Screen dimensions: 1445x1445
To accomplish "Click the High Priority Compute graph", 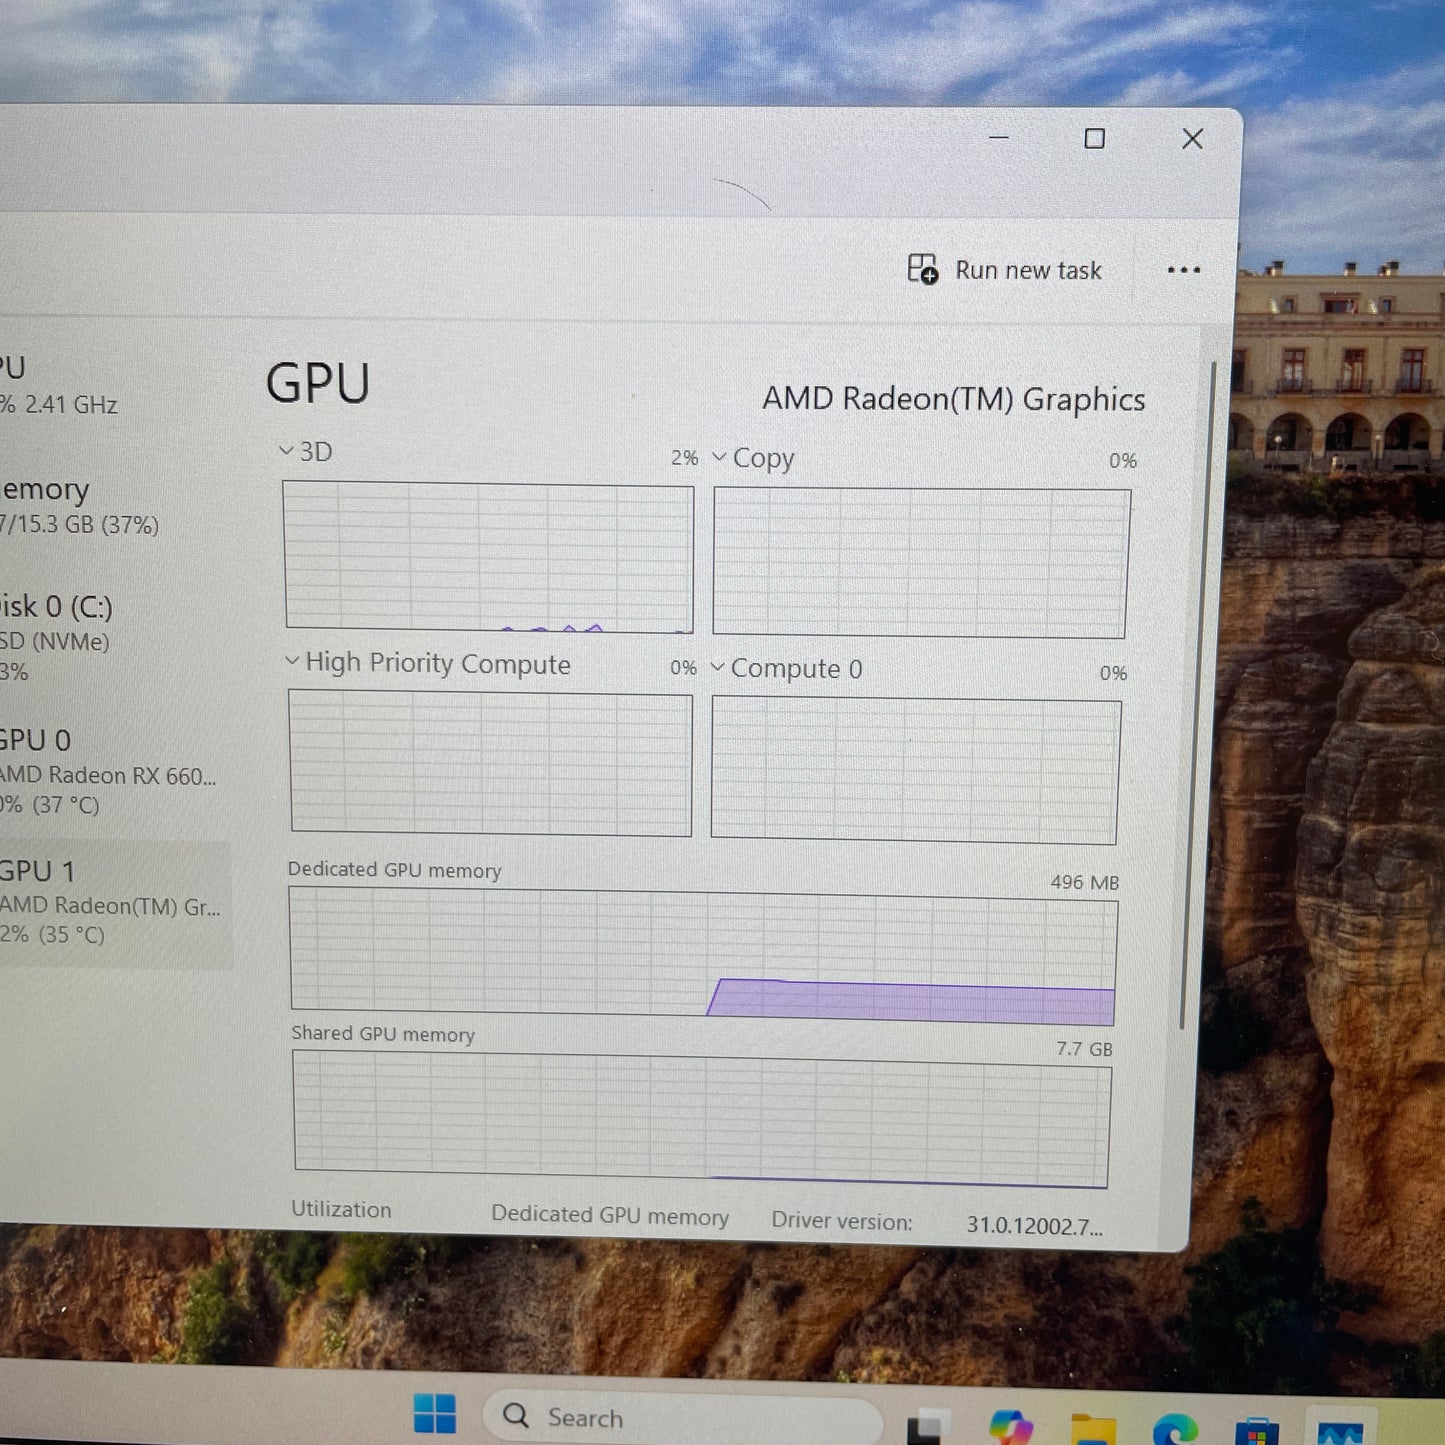I will point(490,763).
